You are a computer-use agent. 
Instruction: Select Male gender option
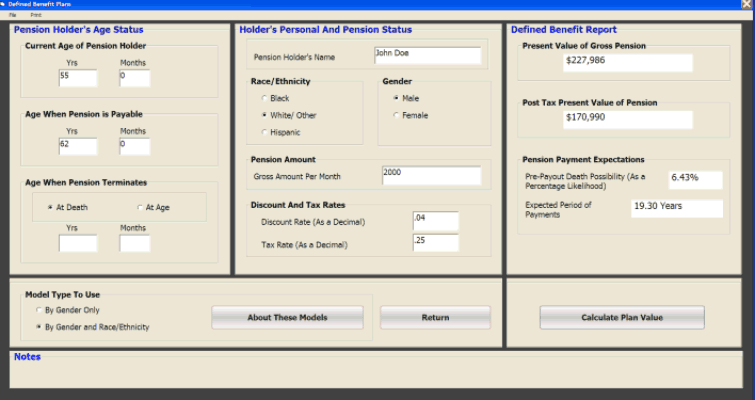(395, 98)
